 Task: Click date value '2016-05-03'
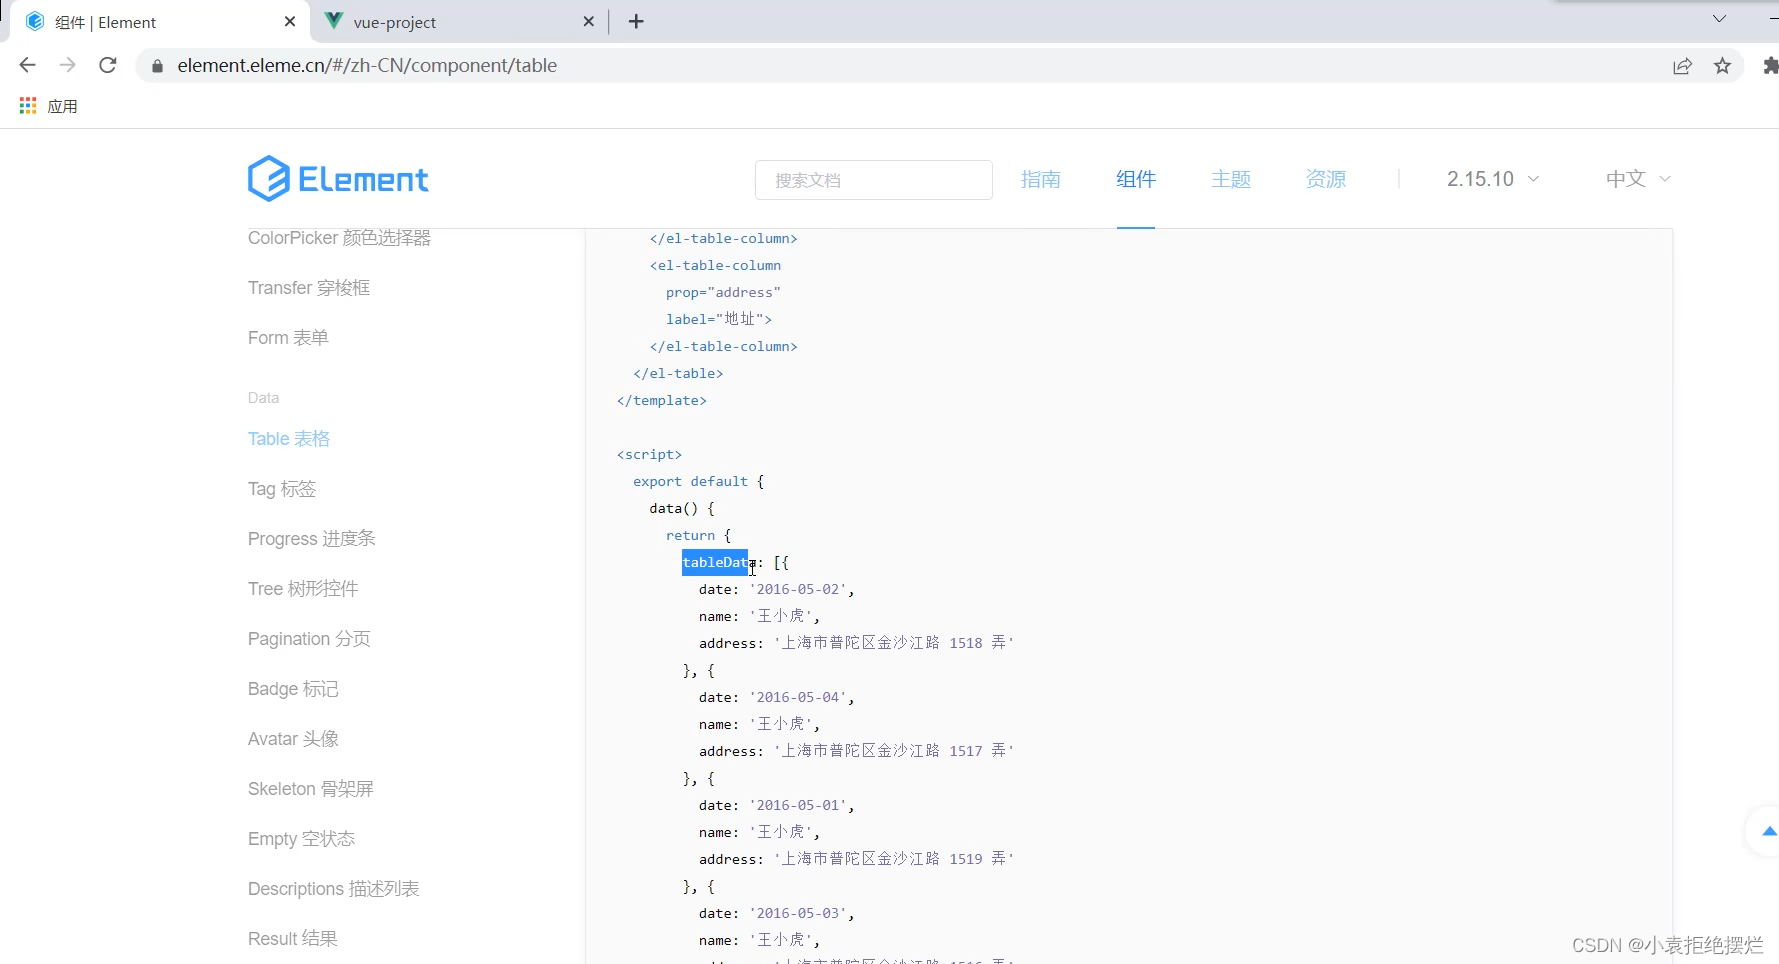pos(799,913)
